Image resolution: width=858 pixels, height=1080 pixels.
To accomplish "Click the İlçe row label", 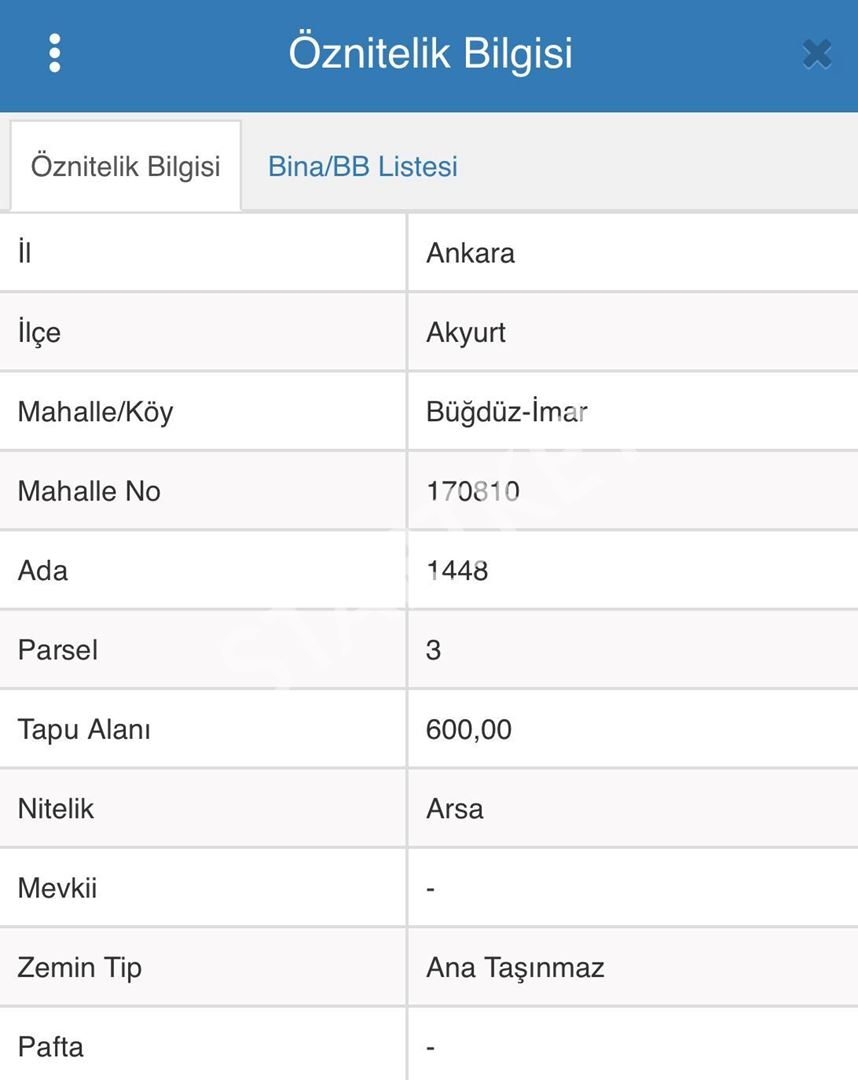I will [x=39, y=332].
